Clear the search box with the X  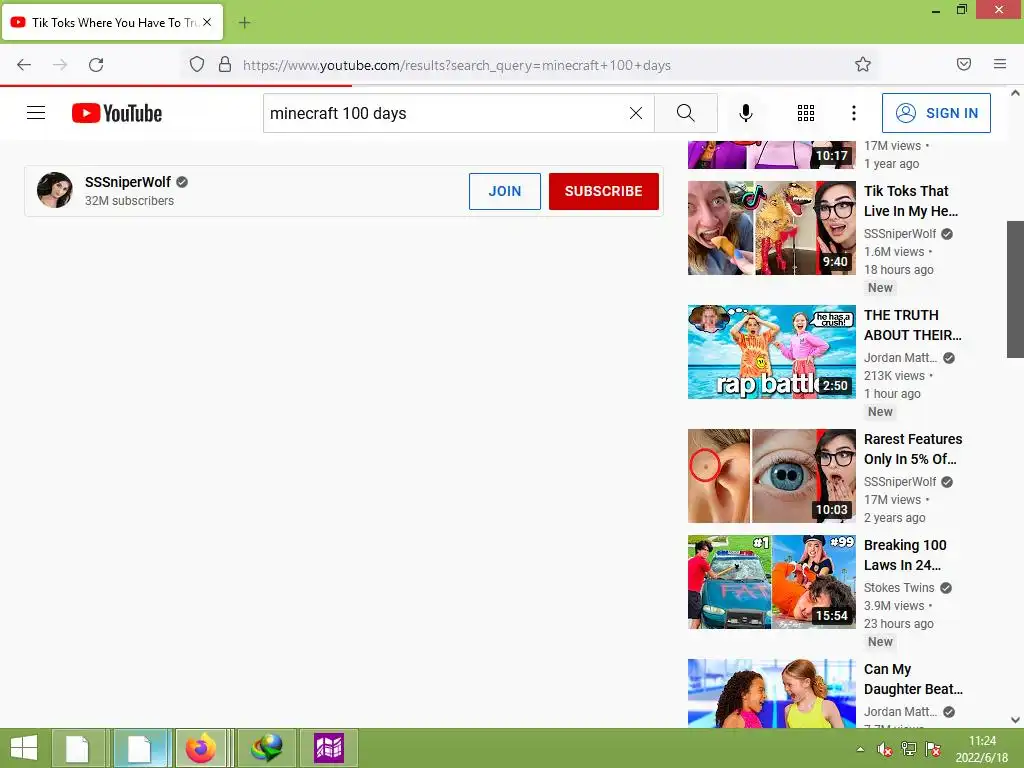[x=635, y=113]
